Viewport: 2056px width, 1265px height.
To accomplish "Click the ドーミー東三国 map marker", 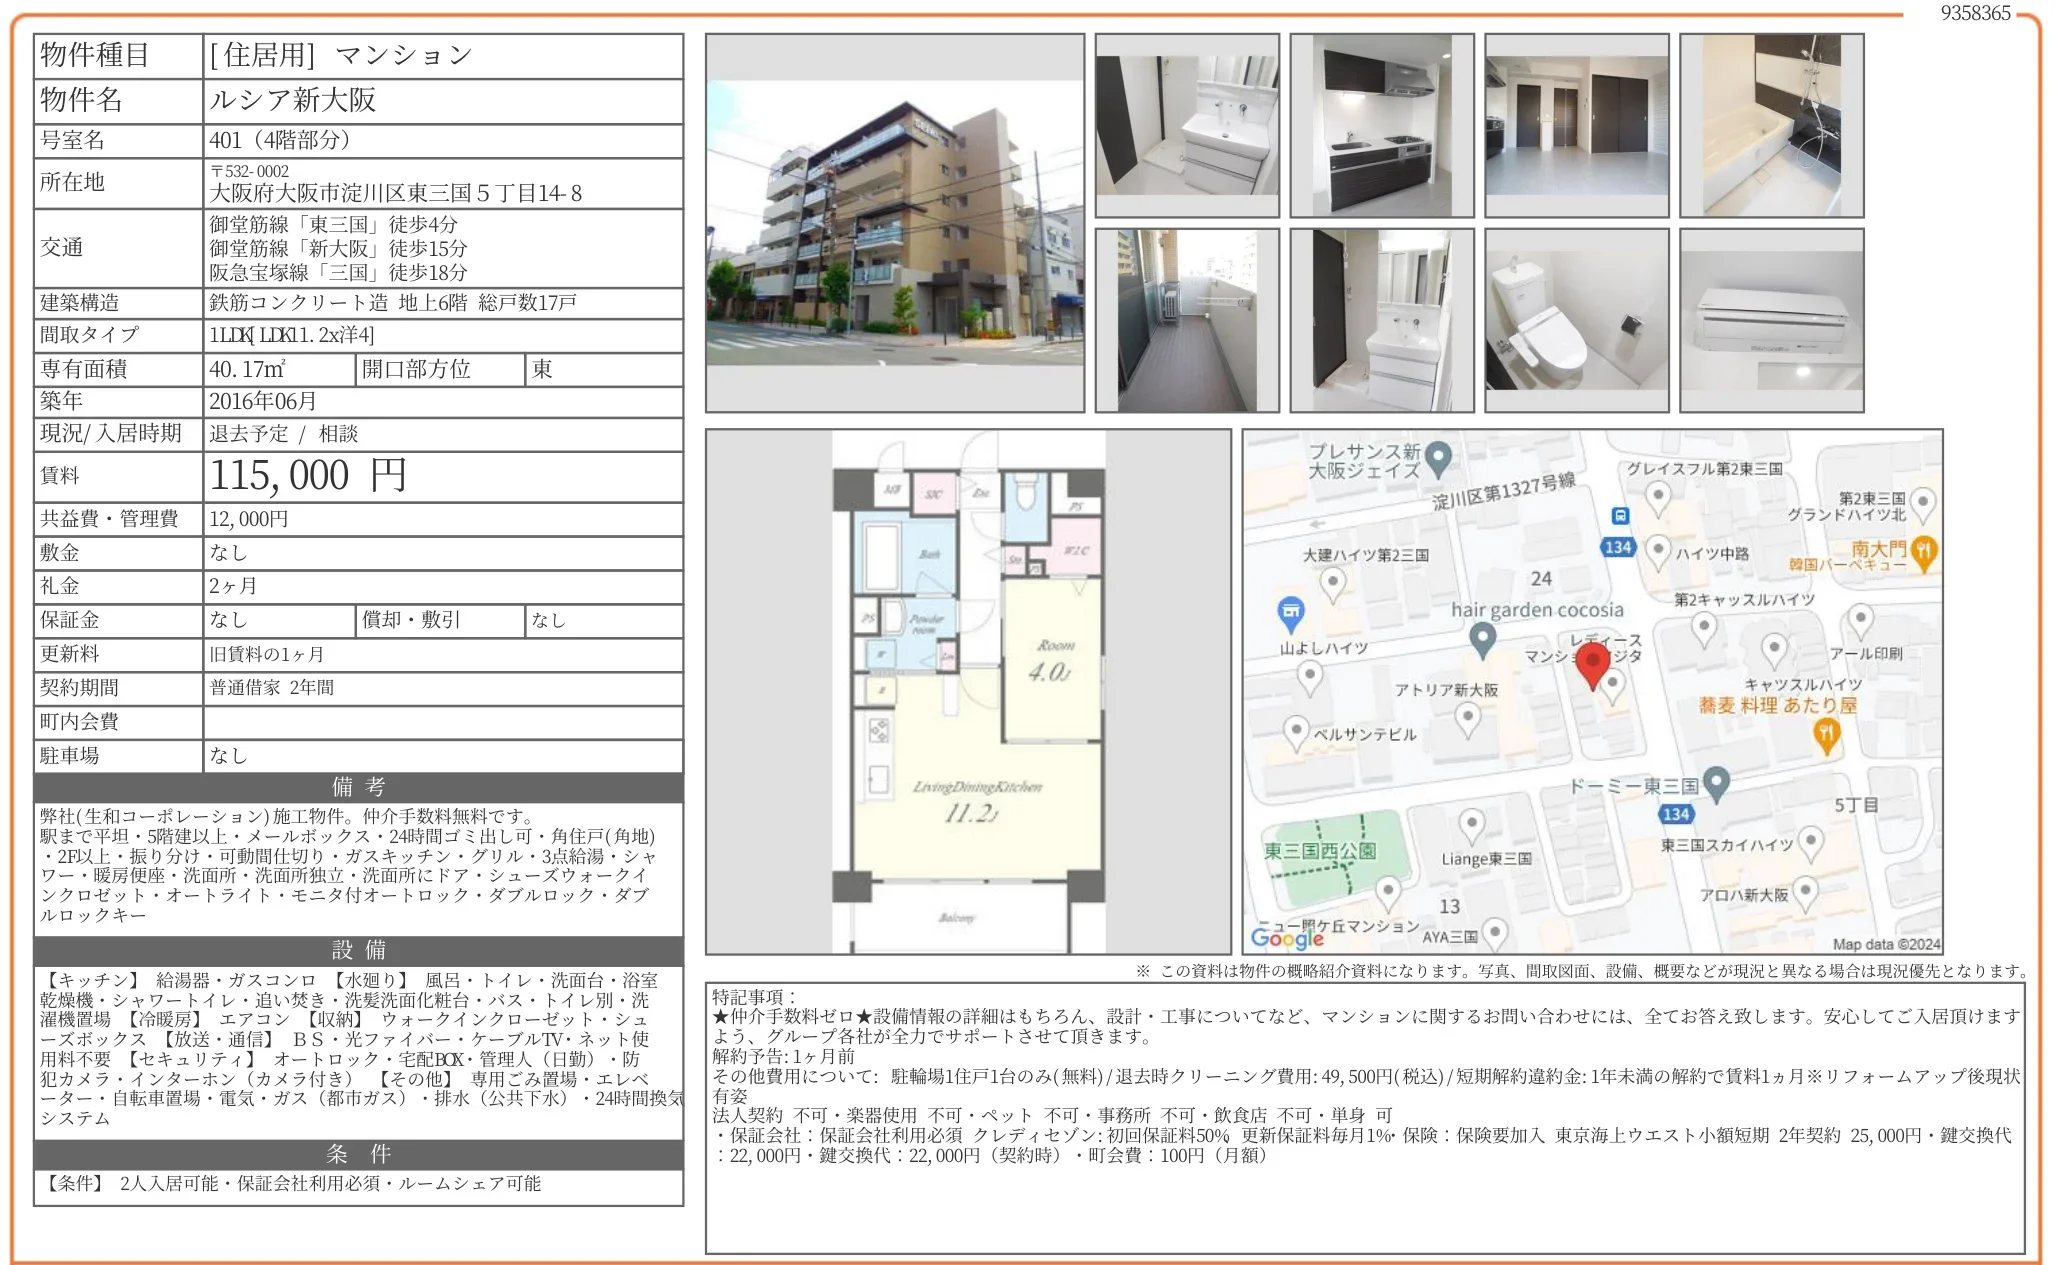I will 1716,783.
